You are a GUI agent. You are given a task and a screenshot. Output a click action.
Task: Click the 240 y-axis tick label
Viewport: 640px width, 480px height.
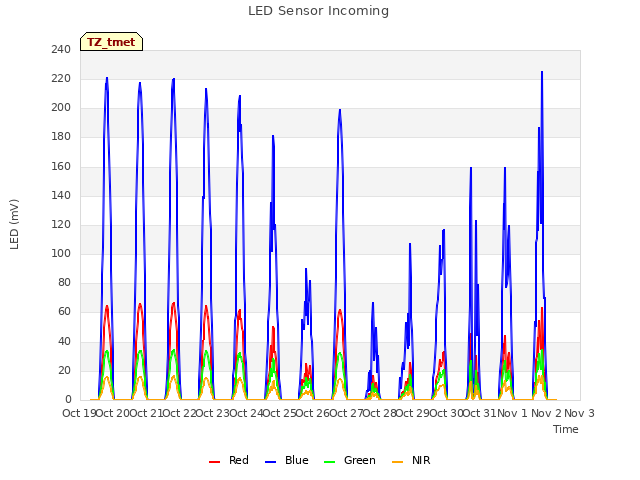point(61,49)
